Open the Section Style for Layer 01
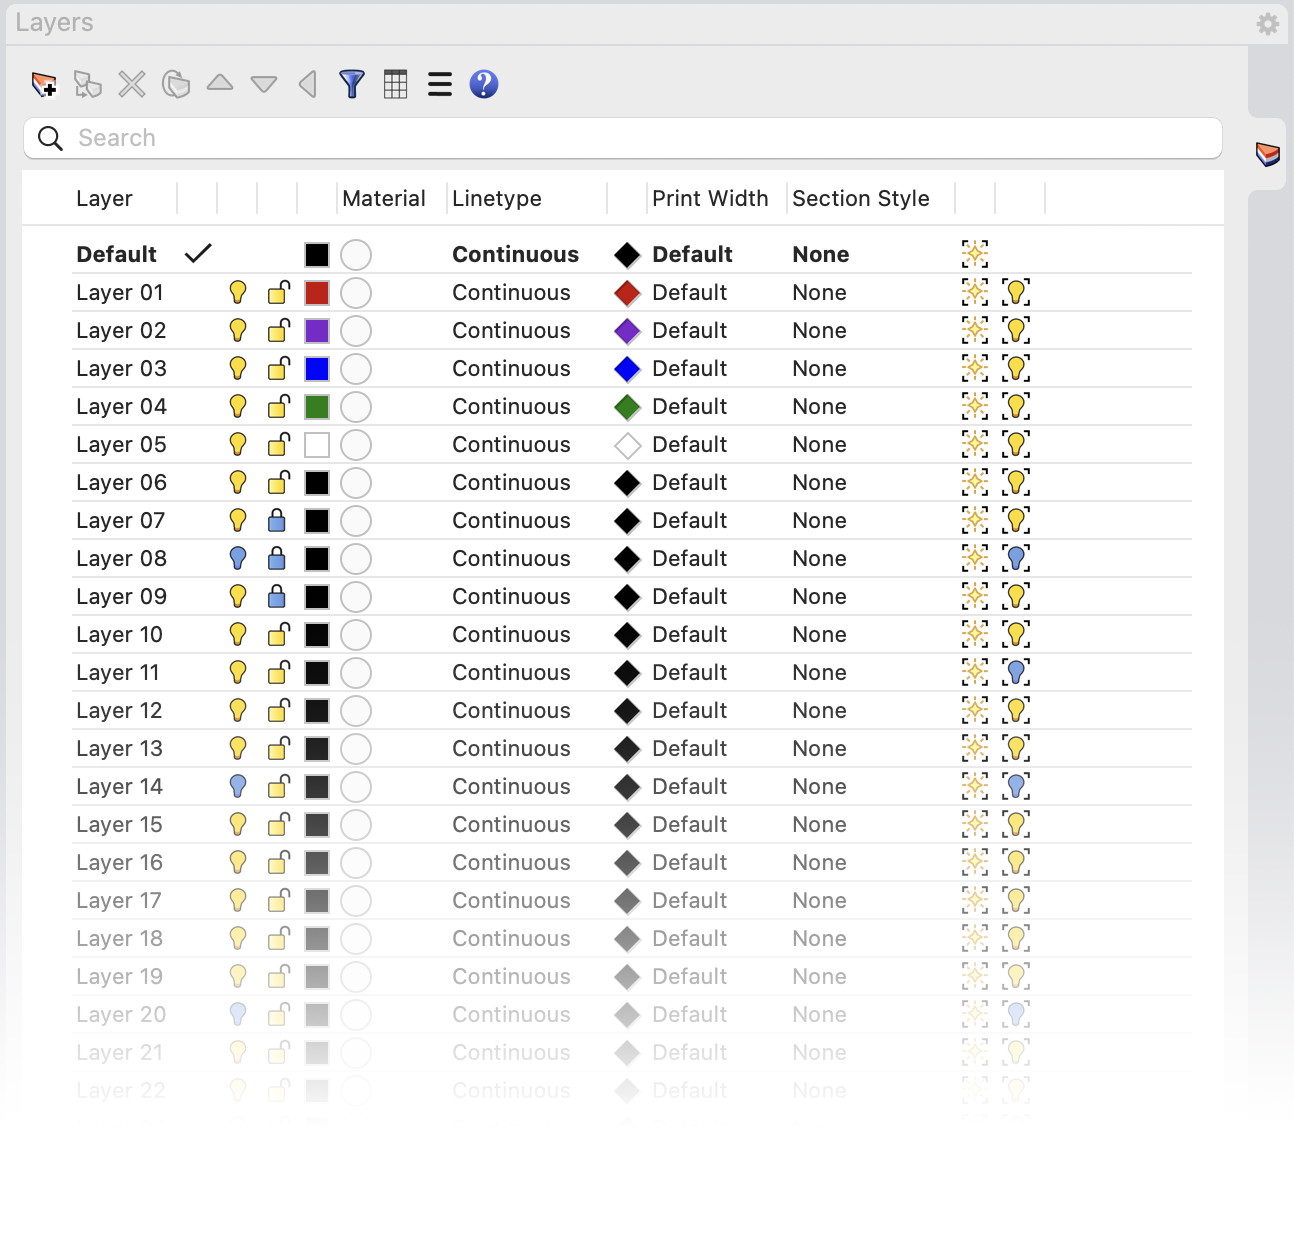The image size is (1294, 1254). 818,292
